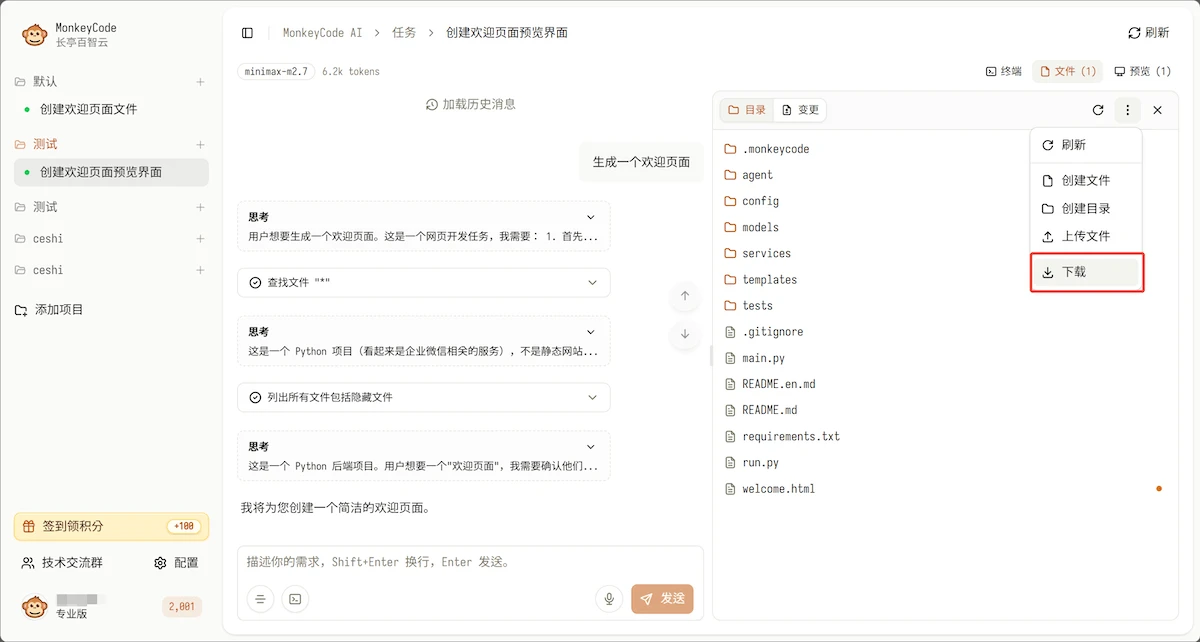Click the 2,001 points badge

point(182,606)
